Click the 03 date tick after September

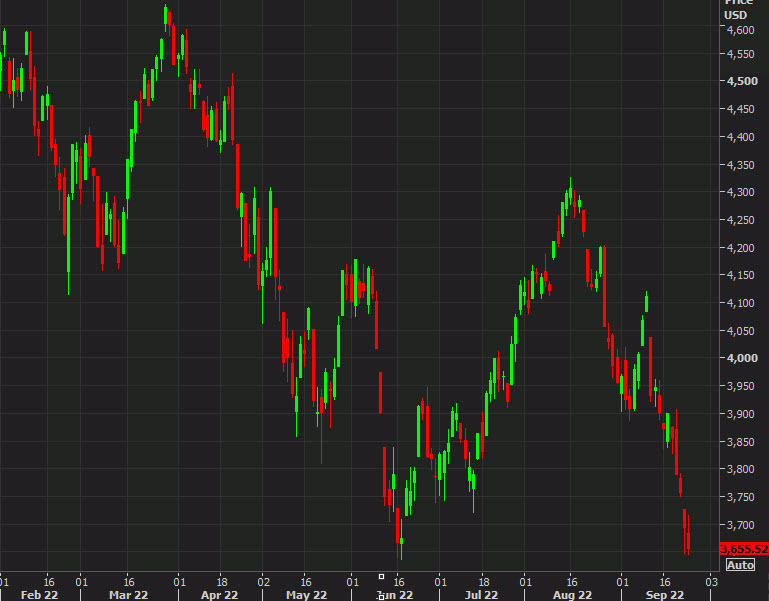coord(712,582)
